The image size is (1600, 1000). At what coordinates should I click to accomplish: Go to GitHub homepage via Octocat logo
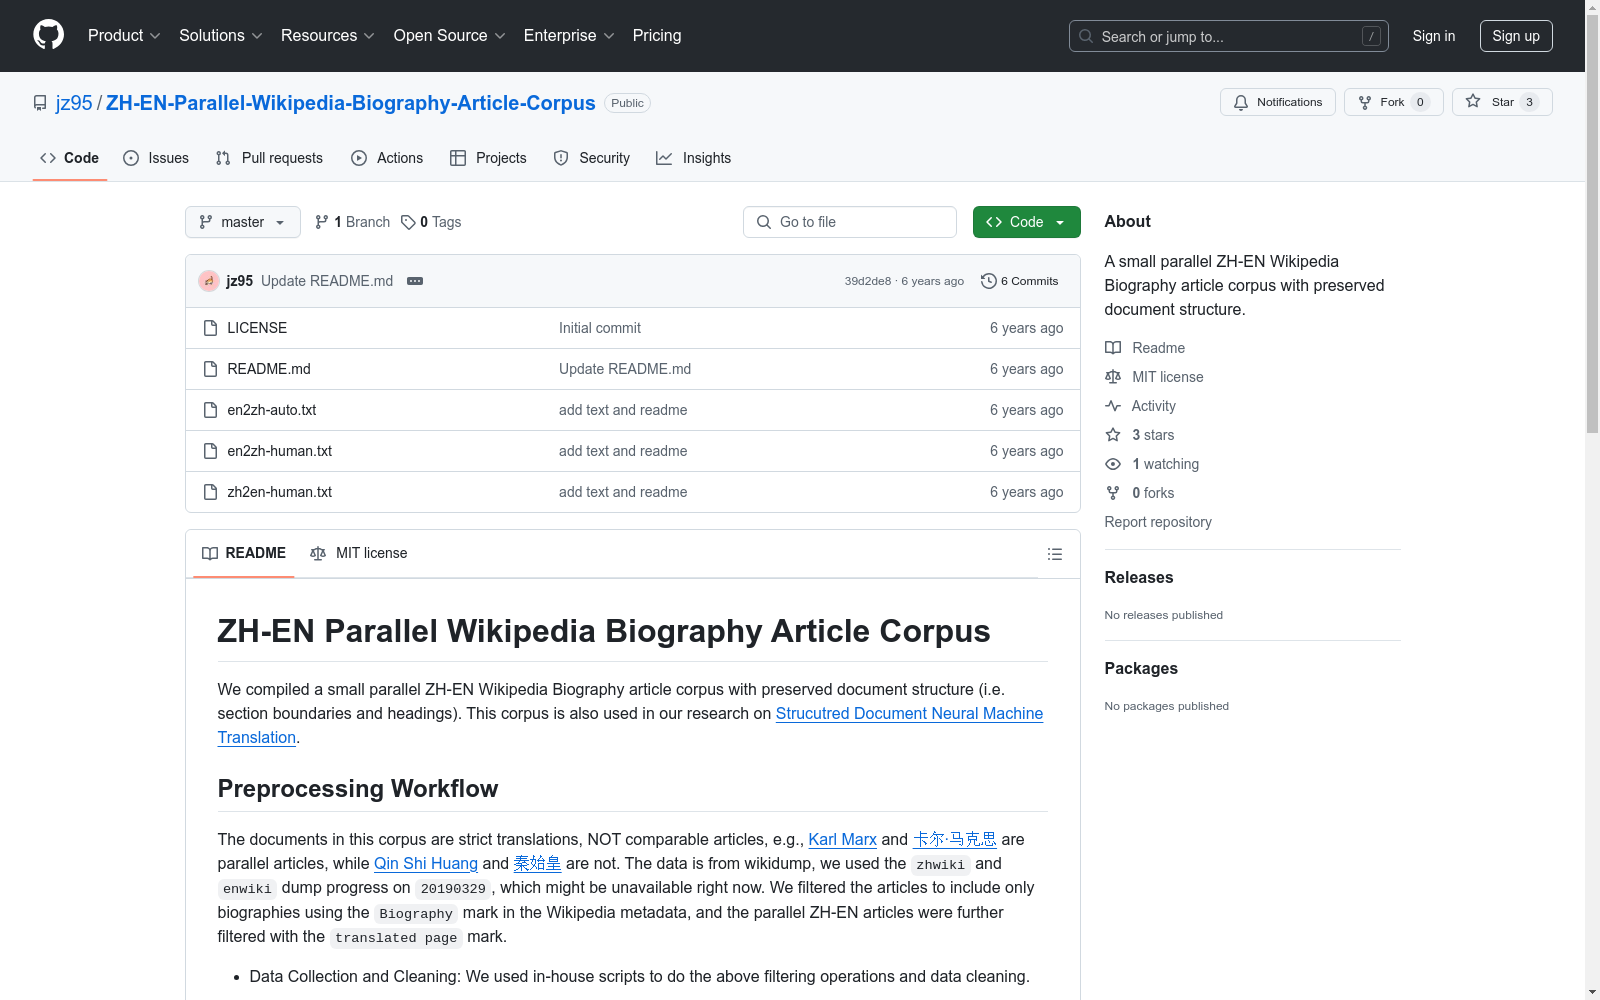(x=48, y=35)
